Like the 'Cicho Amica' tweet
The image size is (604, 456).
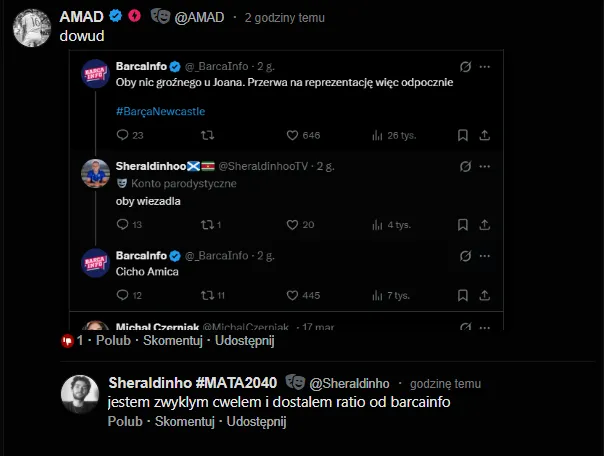point(293,295)
